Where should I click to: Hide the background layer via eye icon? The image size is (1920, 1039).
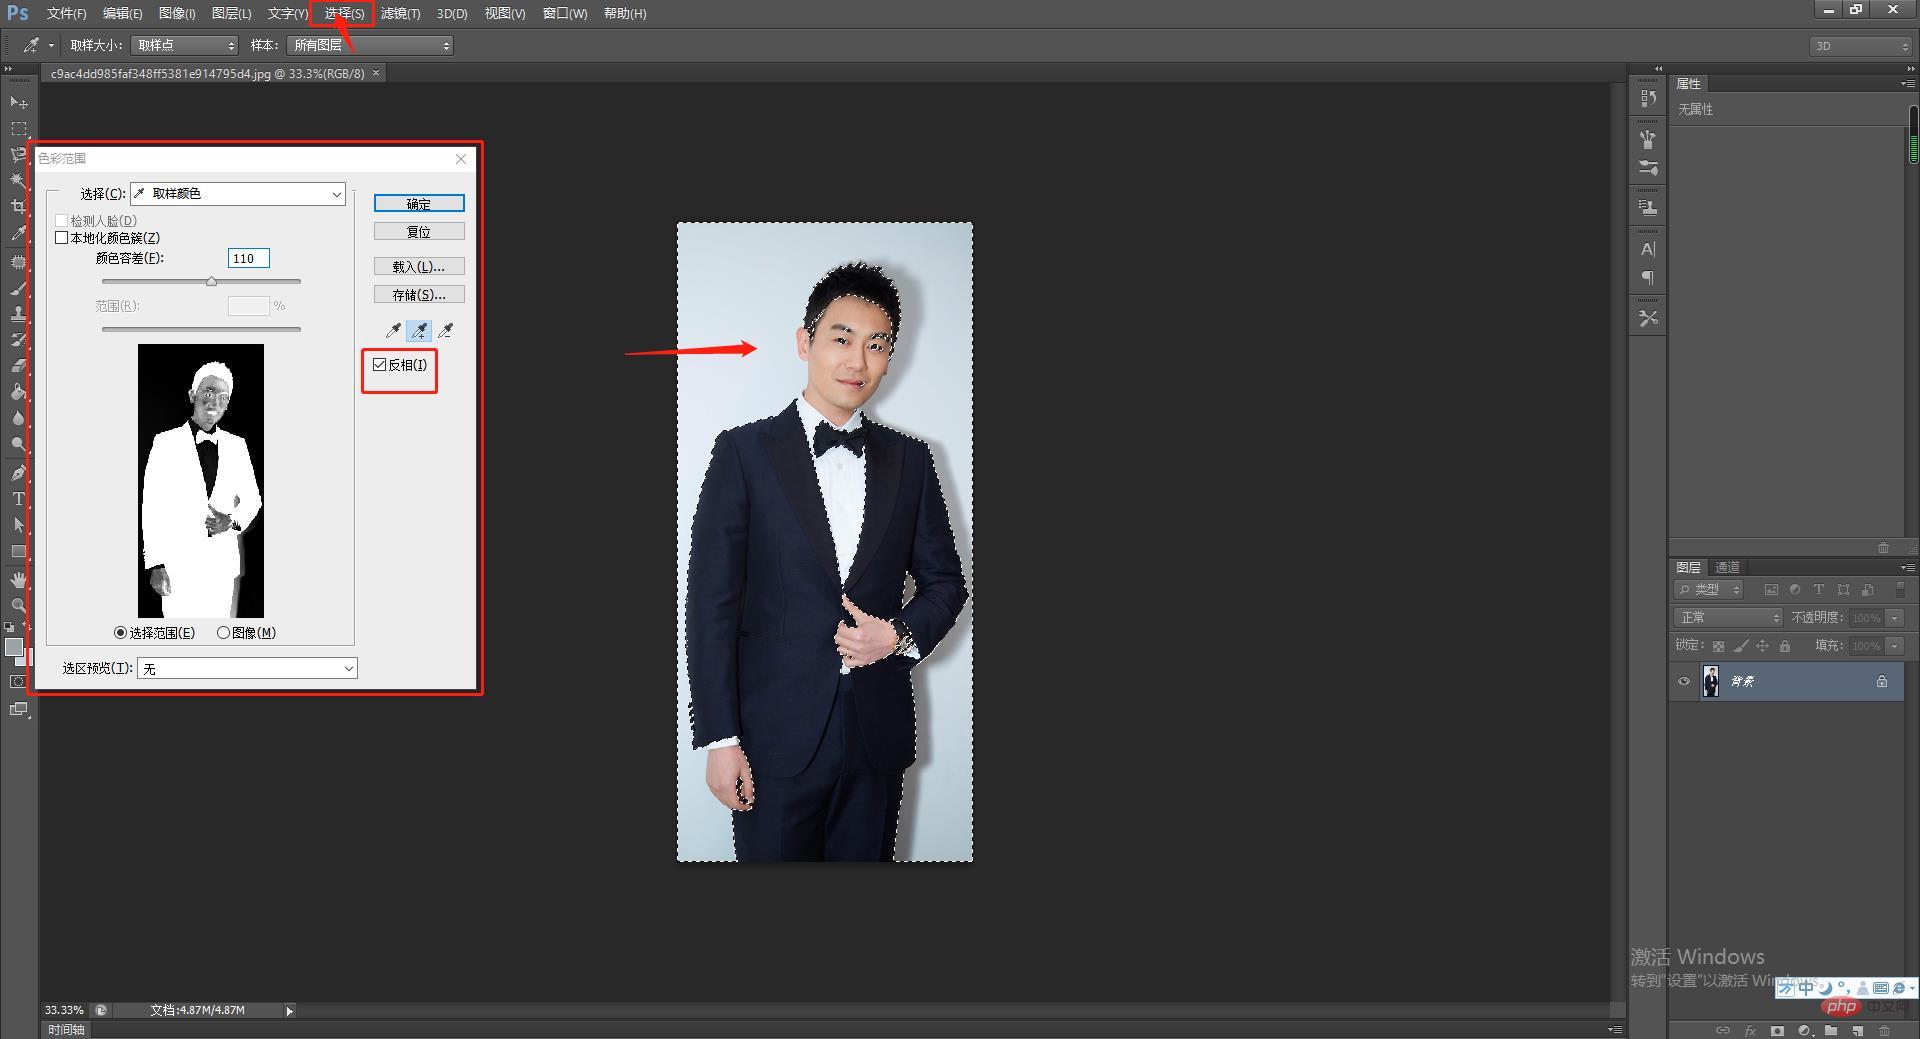[1684, 681]
